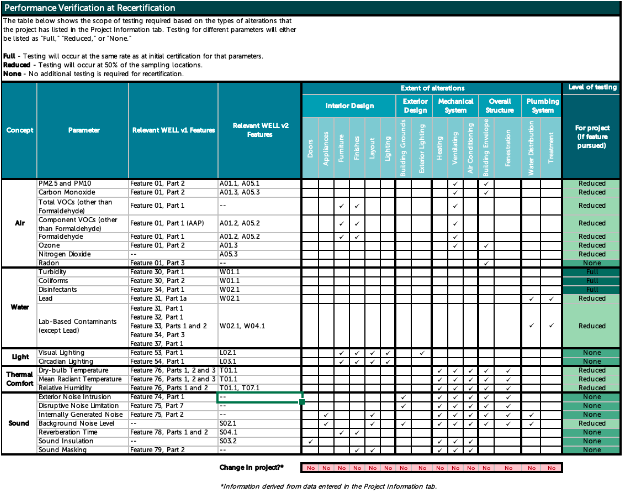The image size is (627, 497).
Task: Select the Air concept cell
Action: pyautogui.click(x=19, y=223)
